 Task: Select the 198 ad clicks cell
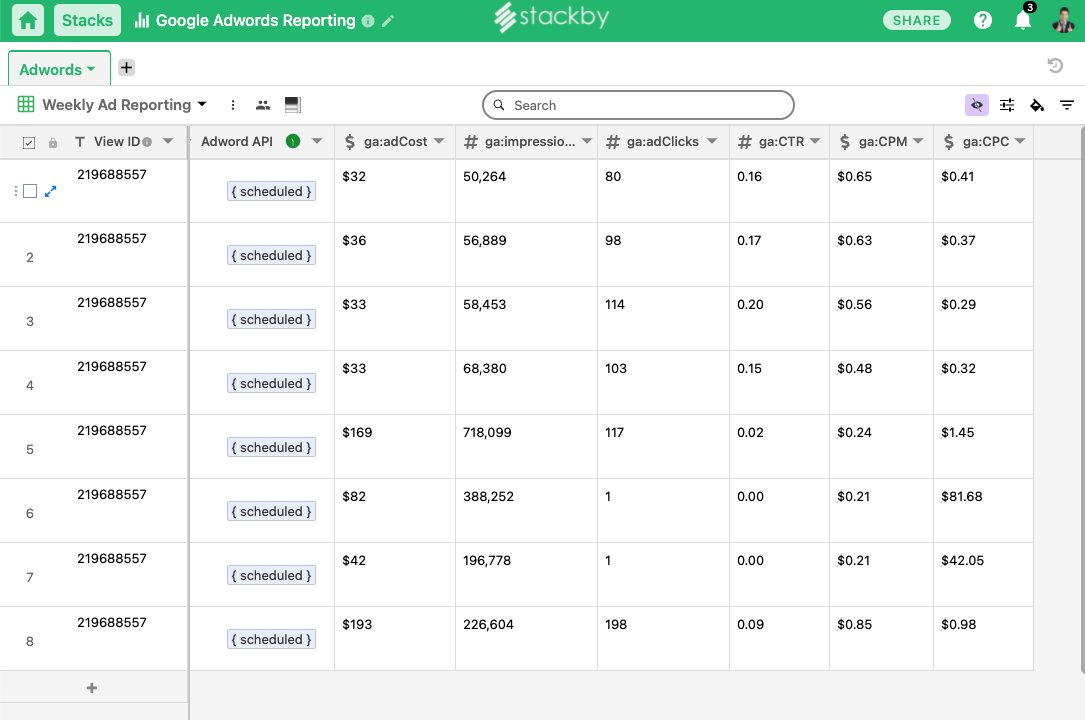tap(663, 638)
